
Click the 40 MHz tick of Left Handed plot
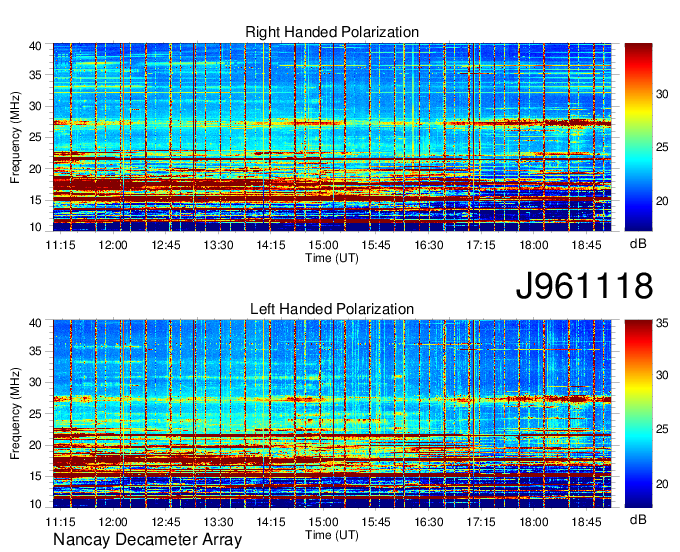tap(35, 323)
